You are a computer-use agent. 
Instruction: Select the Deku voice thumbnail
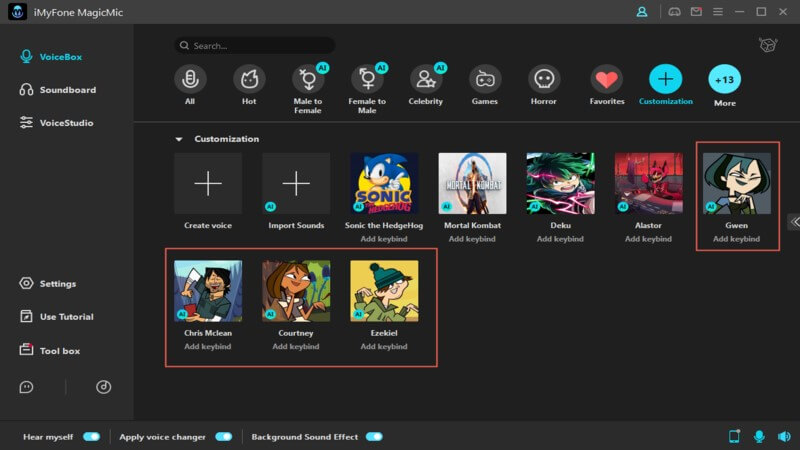pyautogui.click(x=561, y=183)
